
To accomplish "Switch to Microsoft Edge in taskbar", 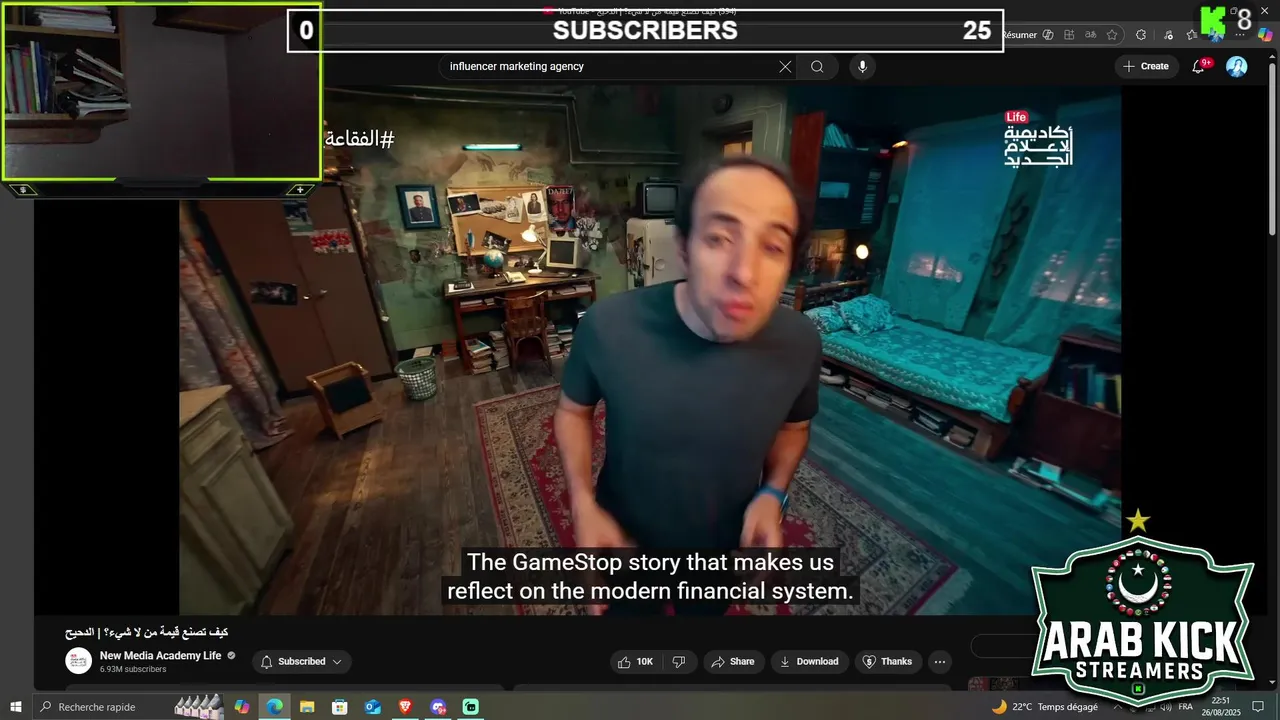I will (274, 707).
